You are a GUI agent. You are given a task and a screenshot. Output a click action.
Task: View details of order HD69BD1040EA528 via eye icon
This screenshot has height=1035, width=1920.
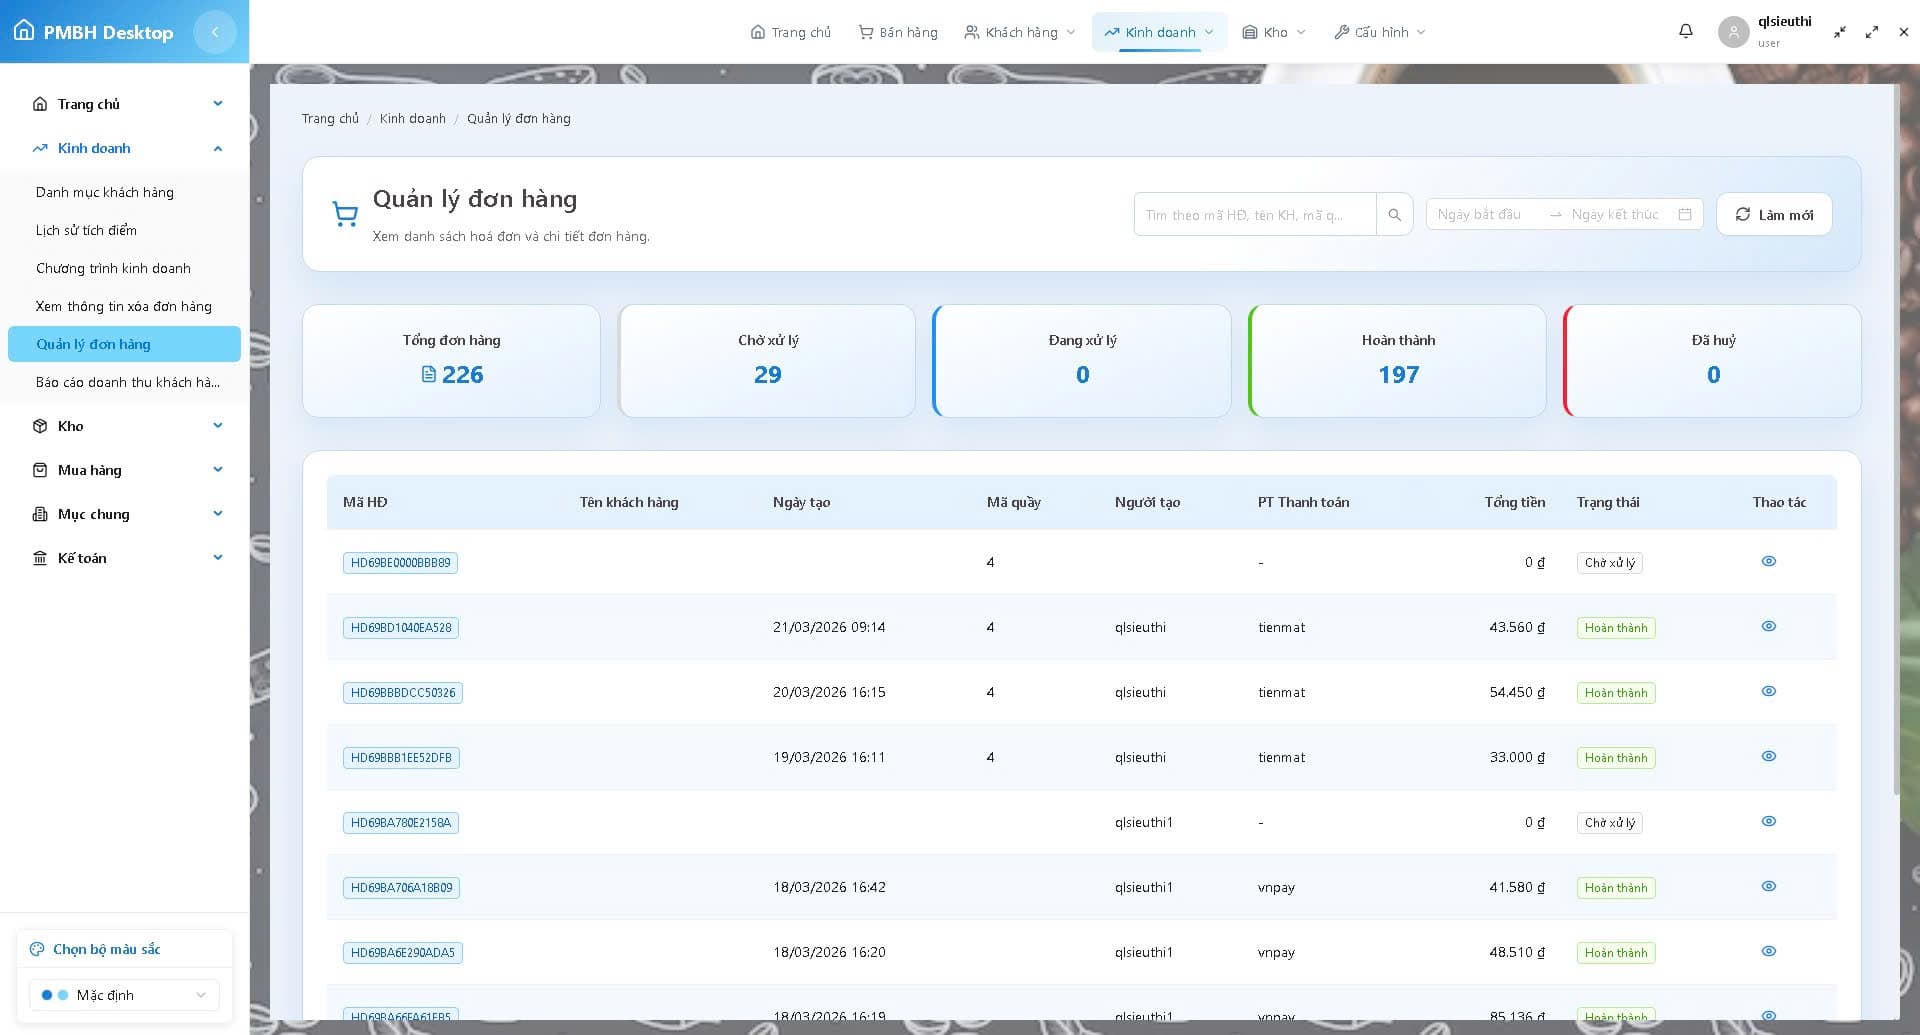(1768, 626)
